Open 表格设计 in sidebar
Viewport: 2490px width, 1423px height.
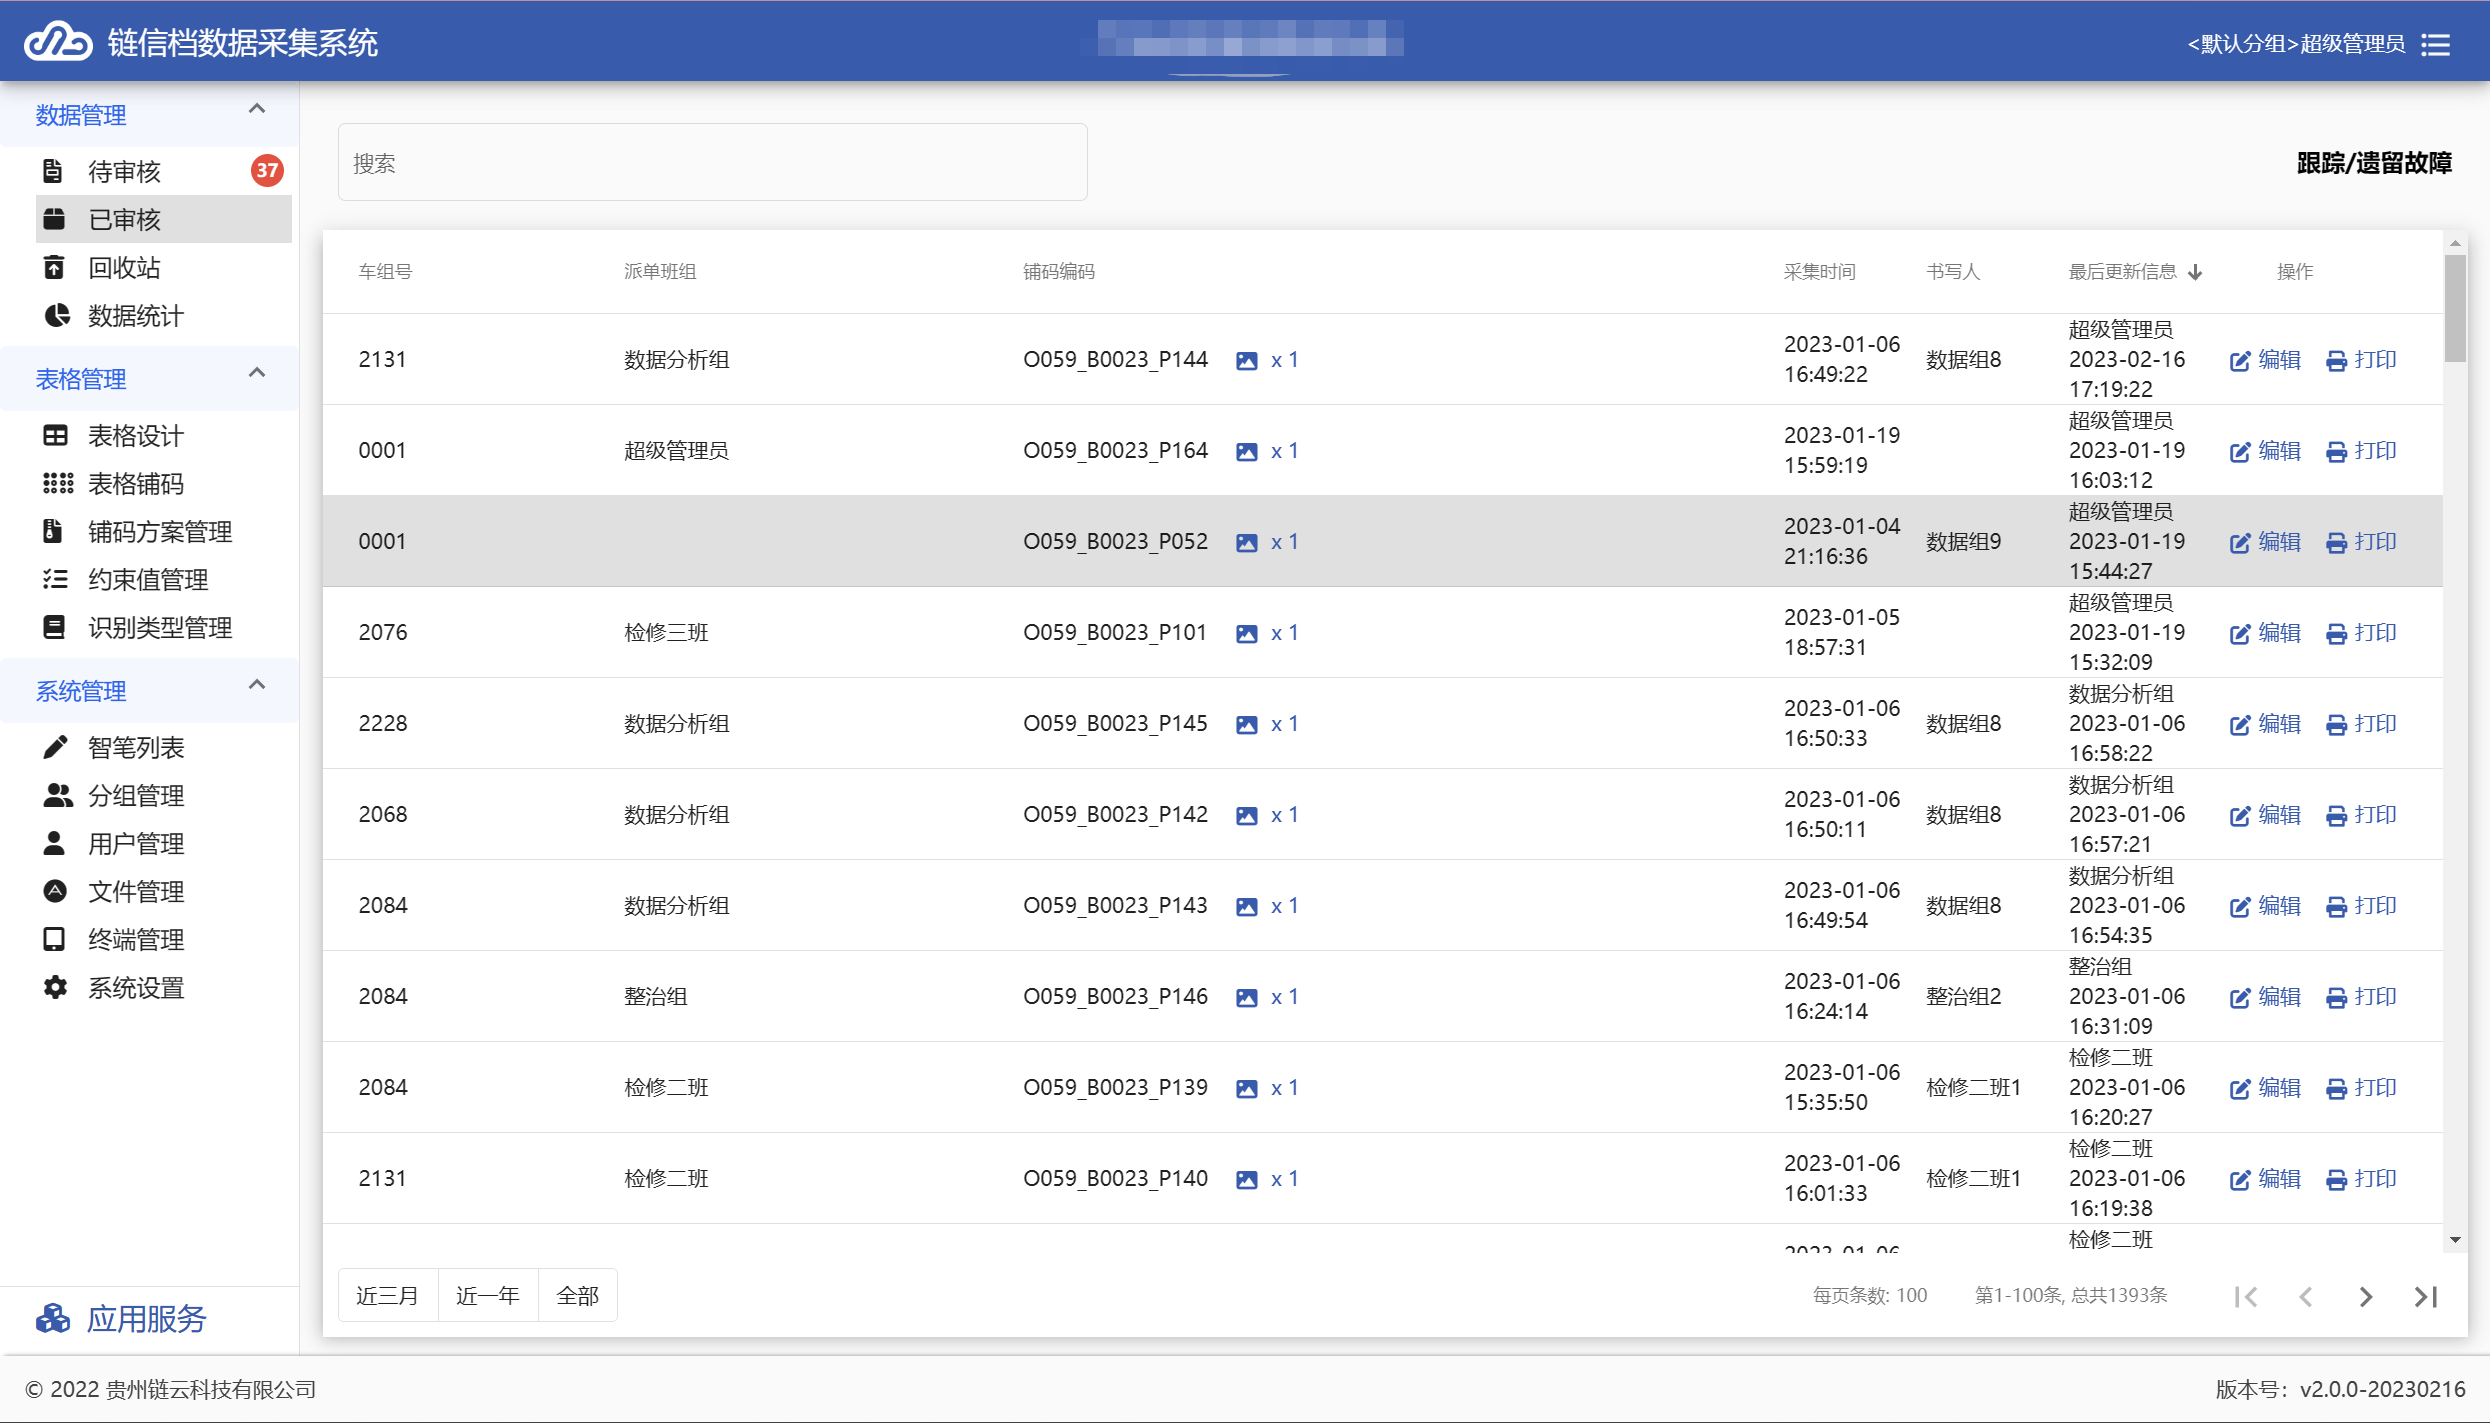135,436
